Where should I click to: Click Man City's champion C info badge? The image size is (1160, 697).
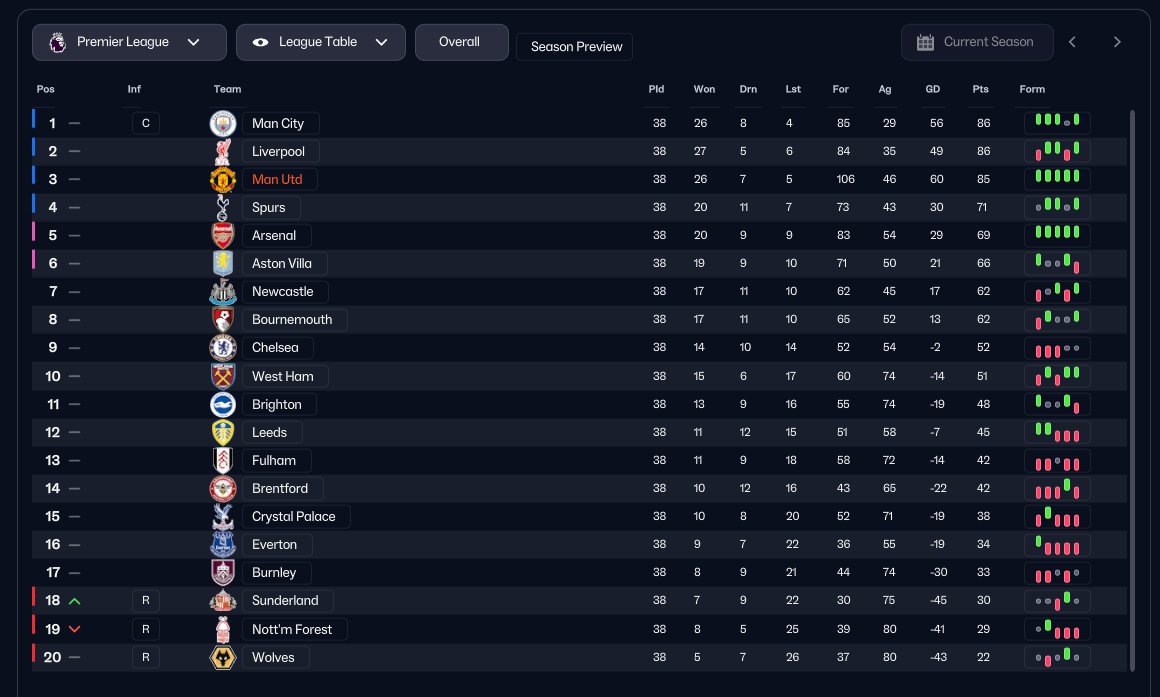coord(146,123)
